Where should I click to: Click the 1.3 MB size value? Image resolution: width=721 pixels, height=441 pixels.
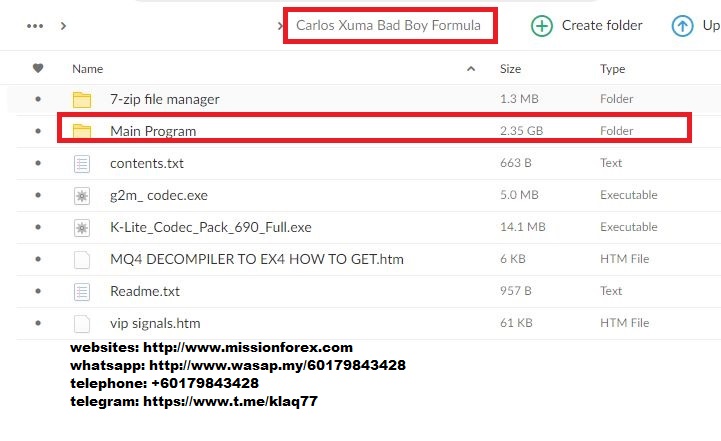pyautogui.click(x=519, y=99)
